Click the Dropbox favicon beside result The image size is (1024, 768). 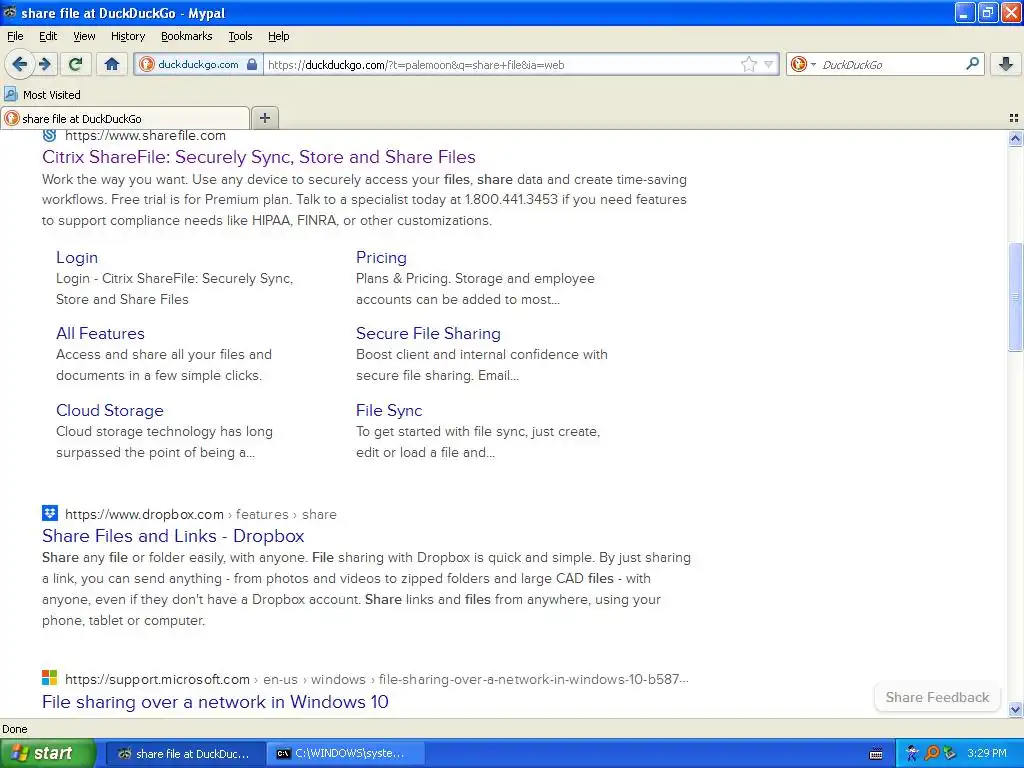point(50,513)
